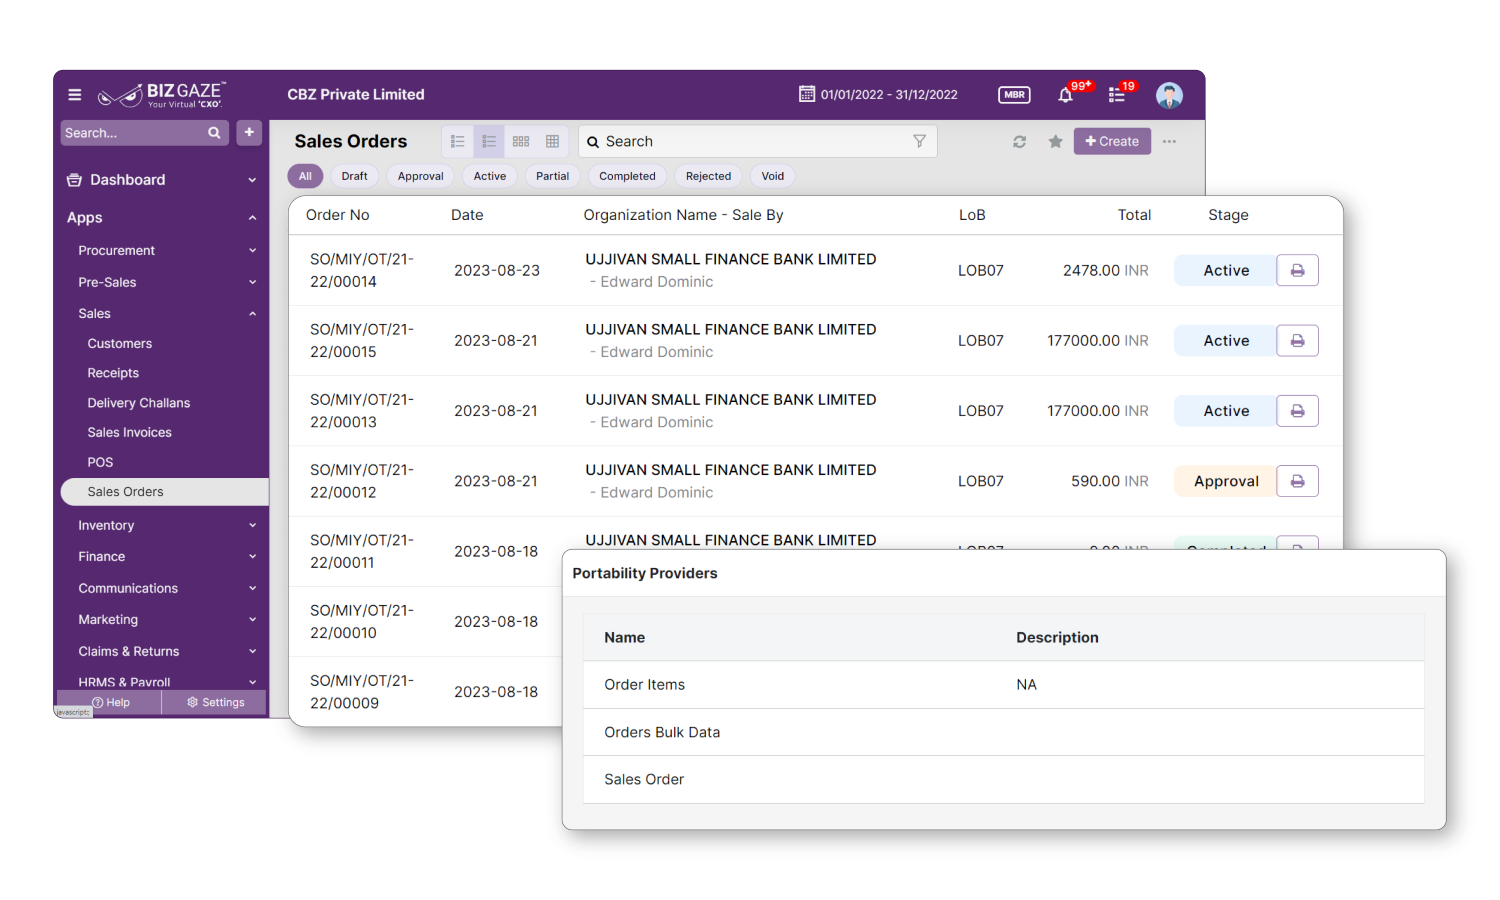Refresh the Sales Orders list
The width and height of the screenshot is (1500, 900).
click(1019, 142)
